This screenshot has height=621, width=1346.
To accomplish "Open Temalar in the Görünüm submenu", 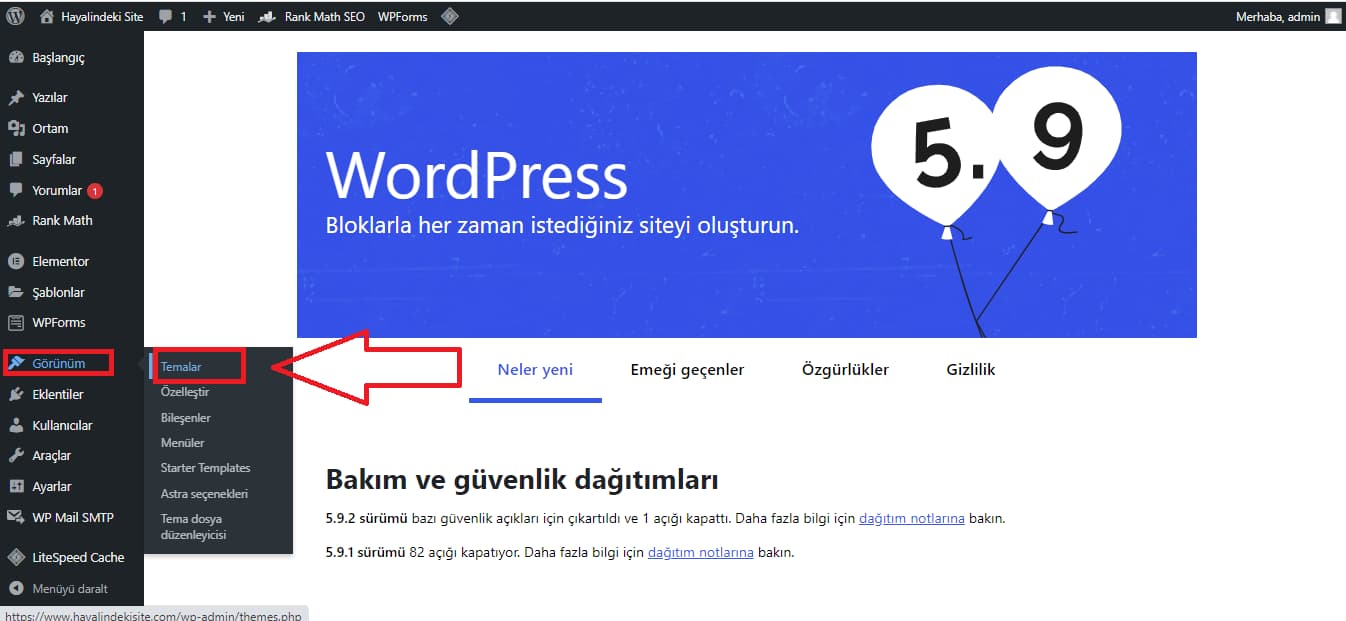I will (181, 367).
